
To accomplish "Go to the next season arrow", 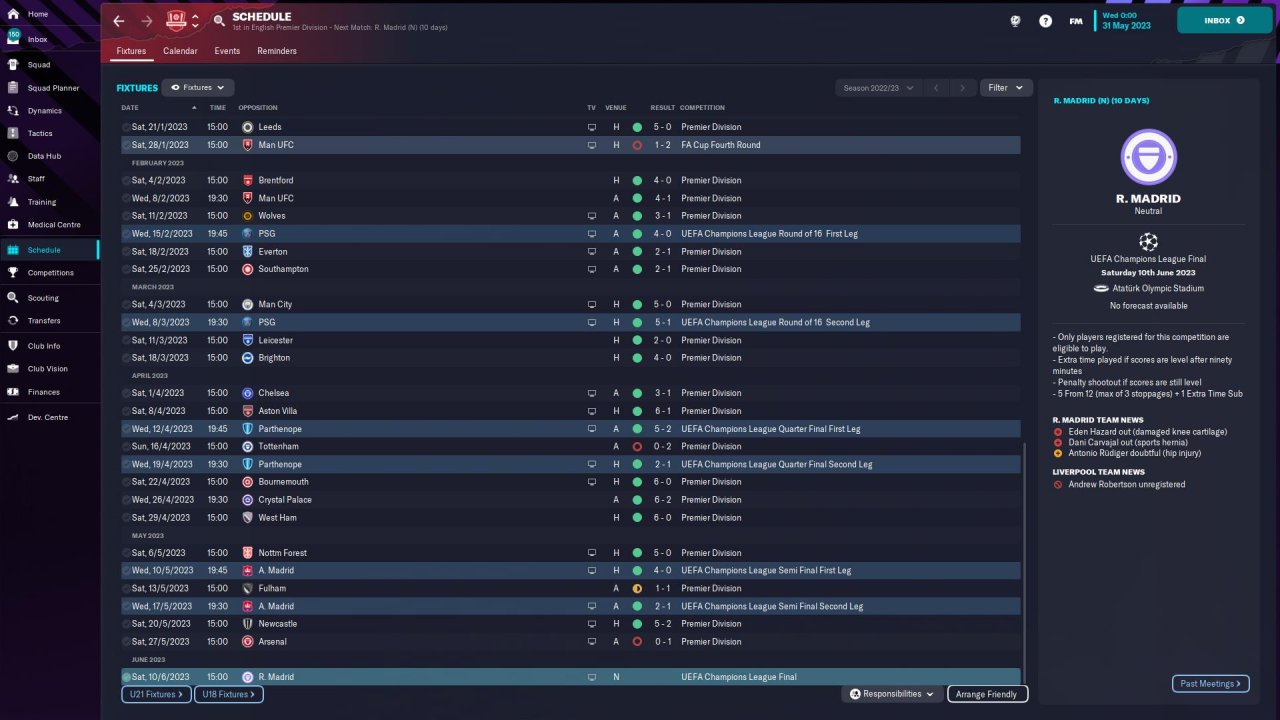I will [963, 88].
